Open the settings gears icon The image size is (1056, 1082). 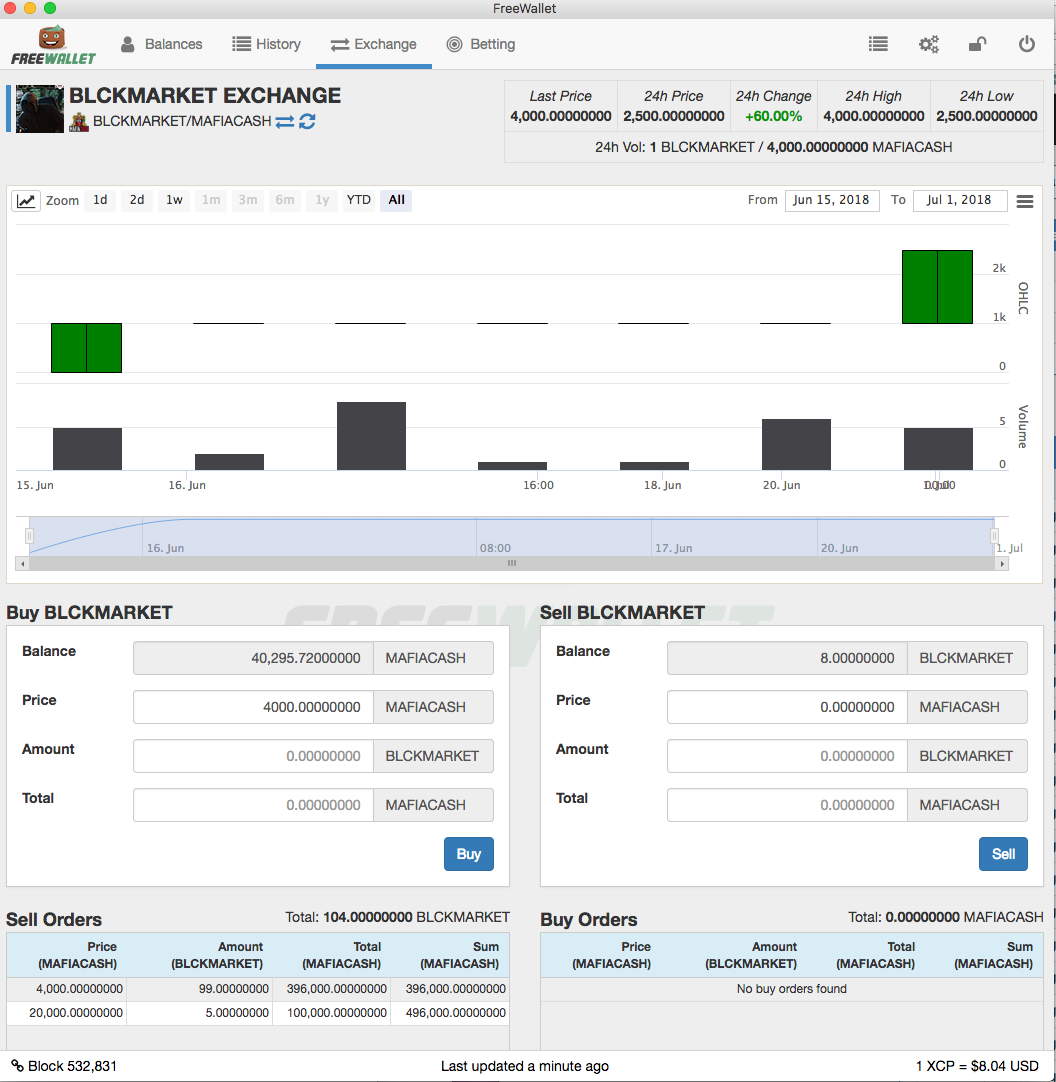928,44
